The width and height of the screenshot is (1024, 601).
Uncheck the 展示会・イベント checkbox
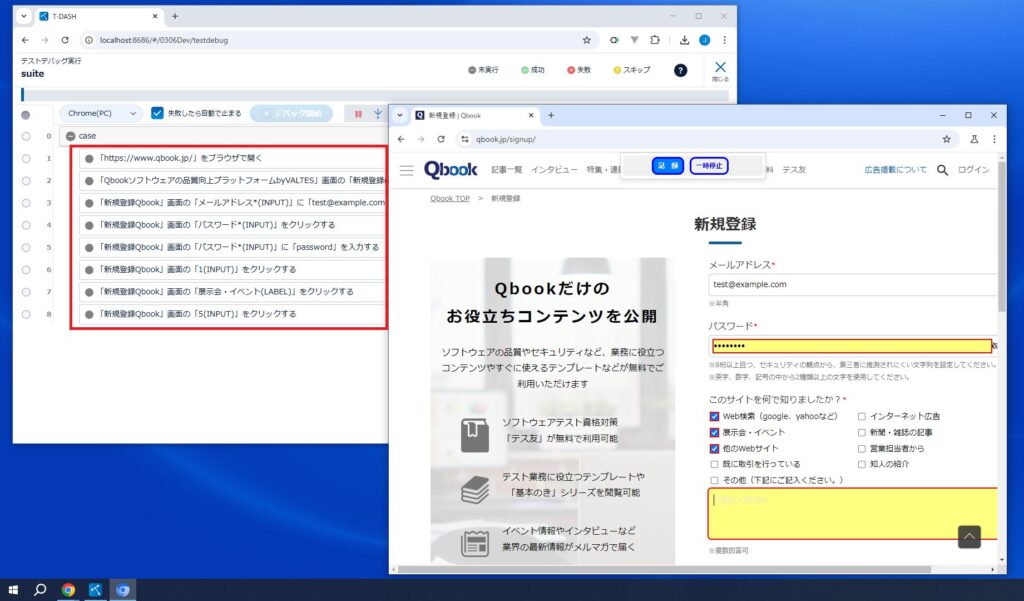click(714, 432)
